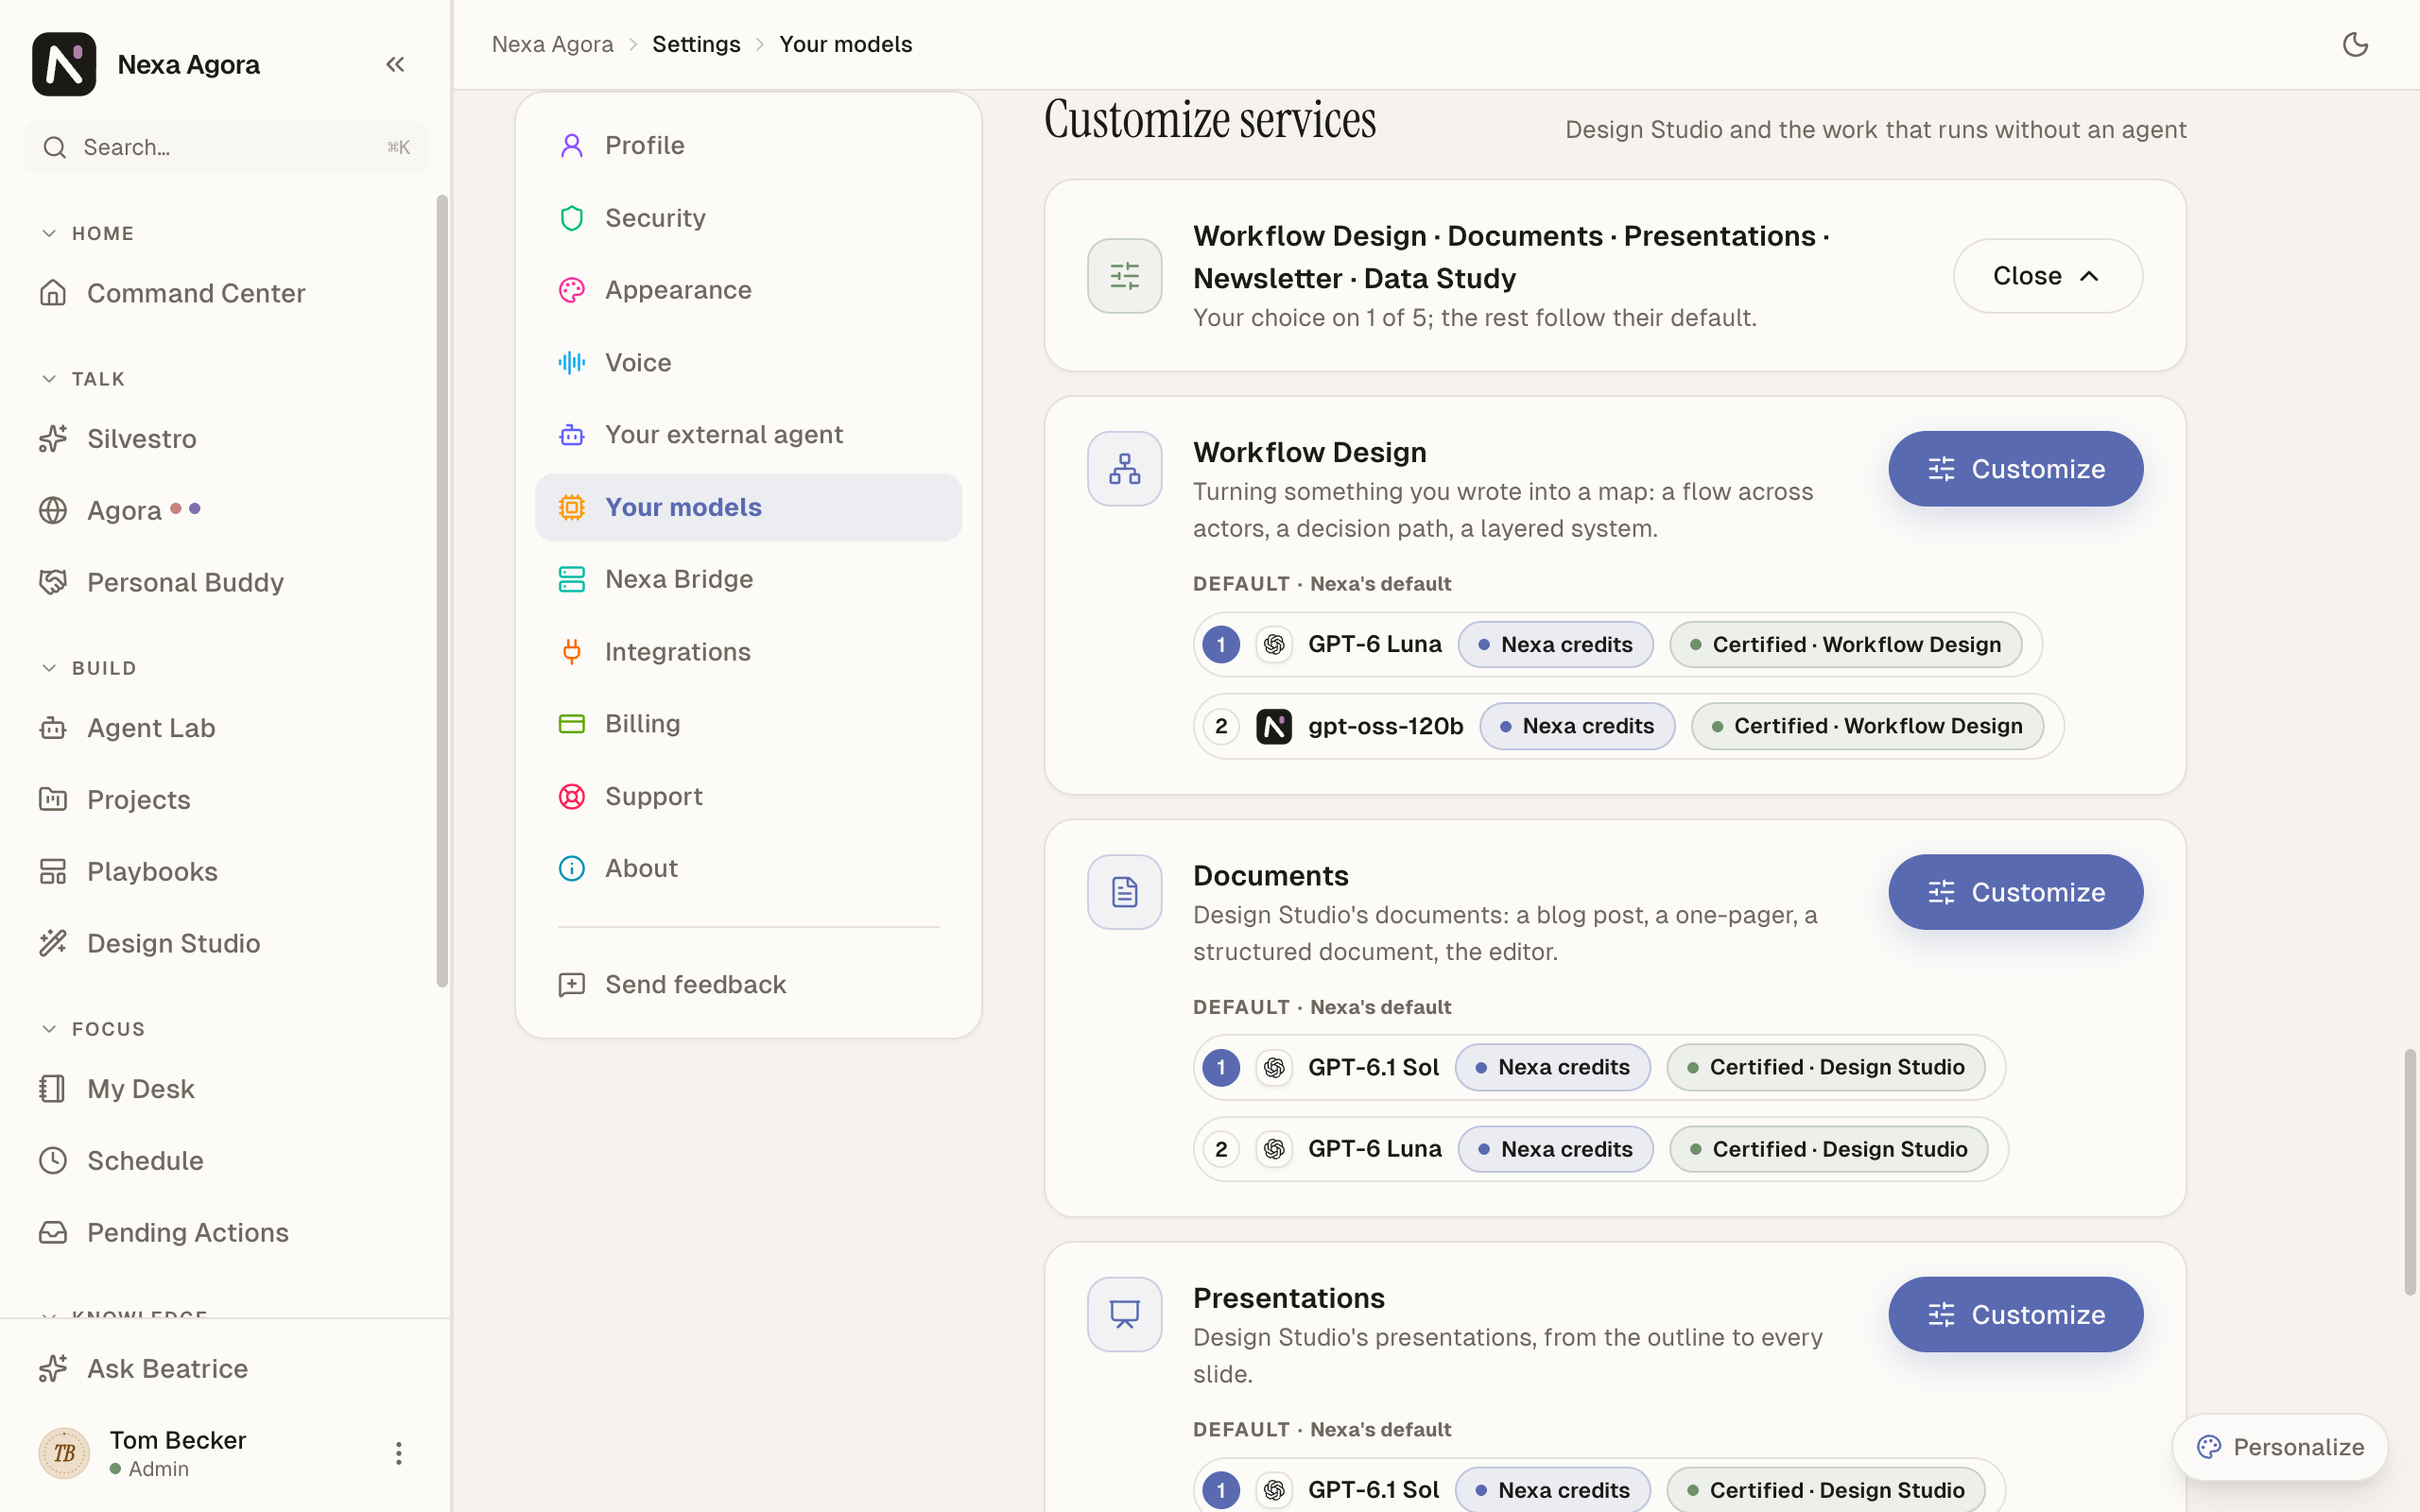The width and height of the screenshot is (2420, 1512).
Task: Open the Schedule page
Action: (x=226, y=1160)
